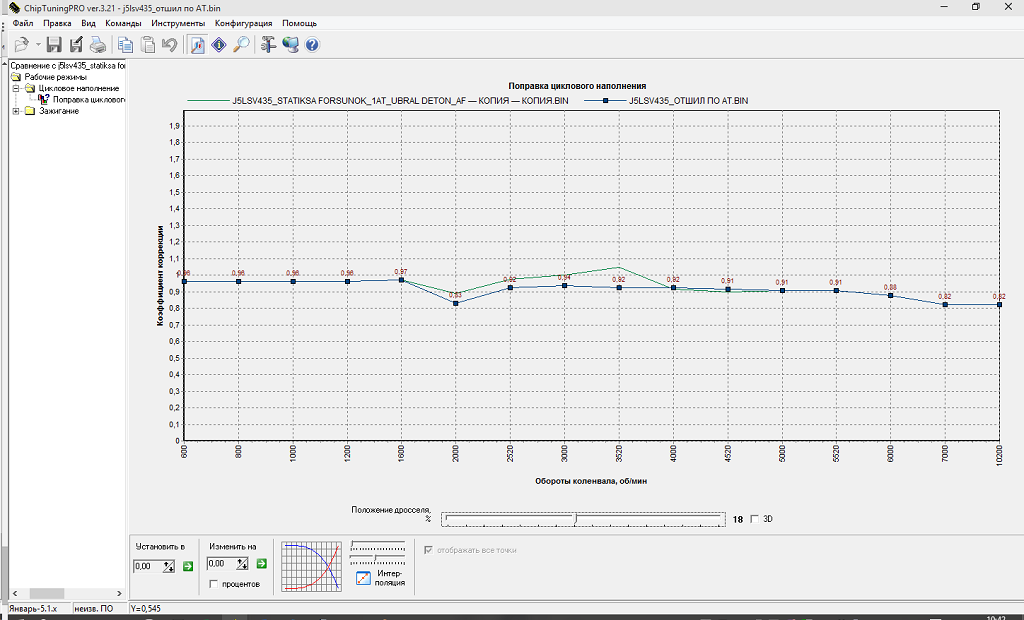
Task: Check the 'процентов' checkbox
Action: point(213,583)
